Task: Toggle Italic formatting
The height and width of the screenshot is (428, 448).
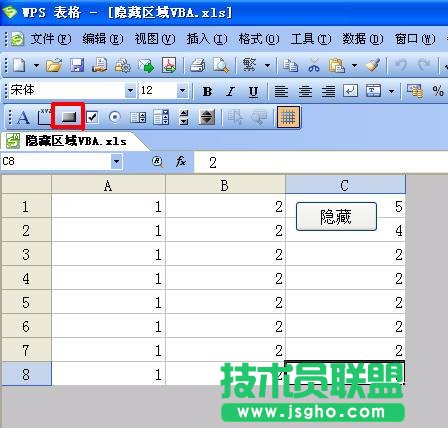Action: [x=230, y=91]
